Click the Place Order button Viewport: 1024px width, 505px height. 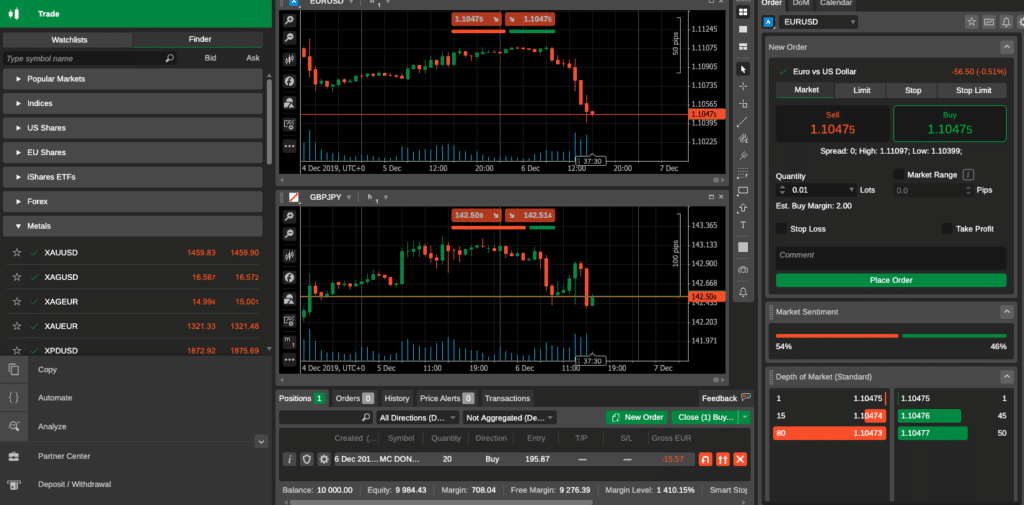pos(891,280)
